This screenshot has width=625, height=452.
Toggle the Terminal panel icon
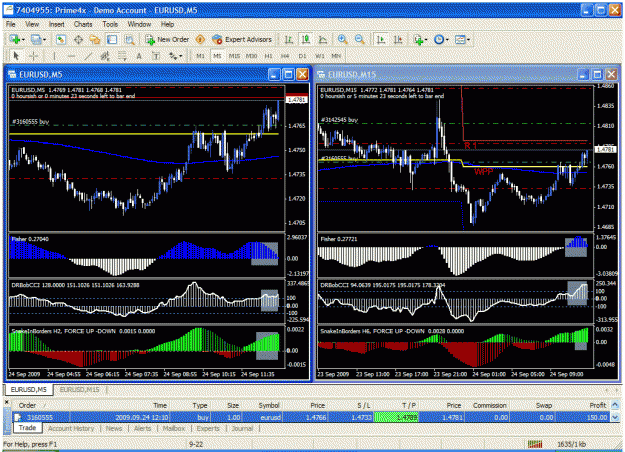112,39
